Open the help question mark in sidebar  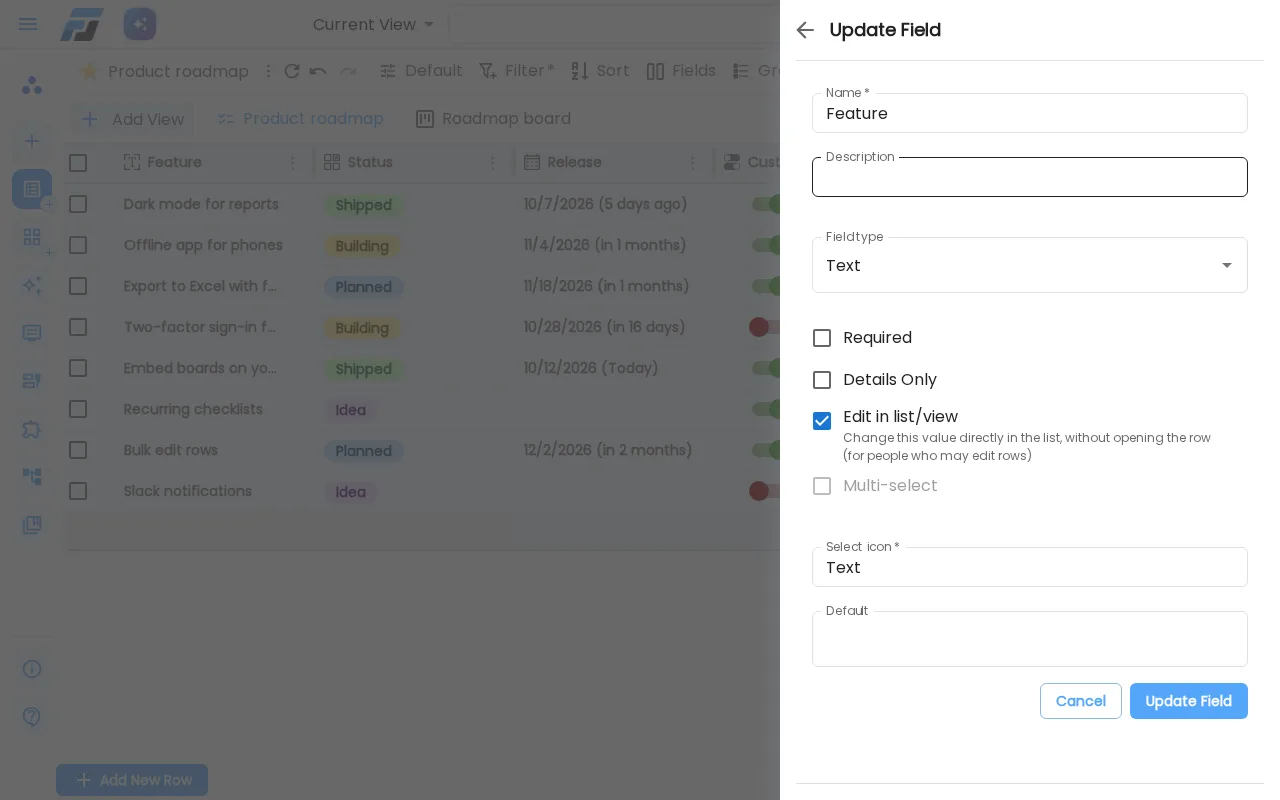click(32, 717)
